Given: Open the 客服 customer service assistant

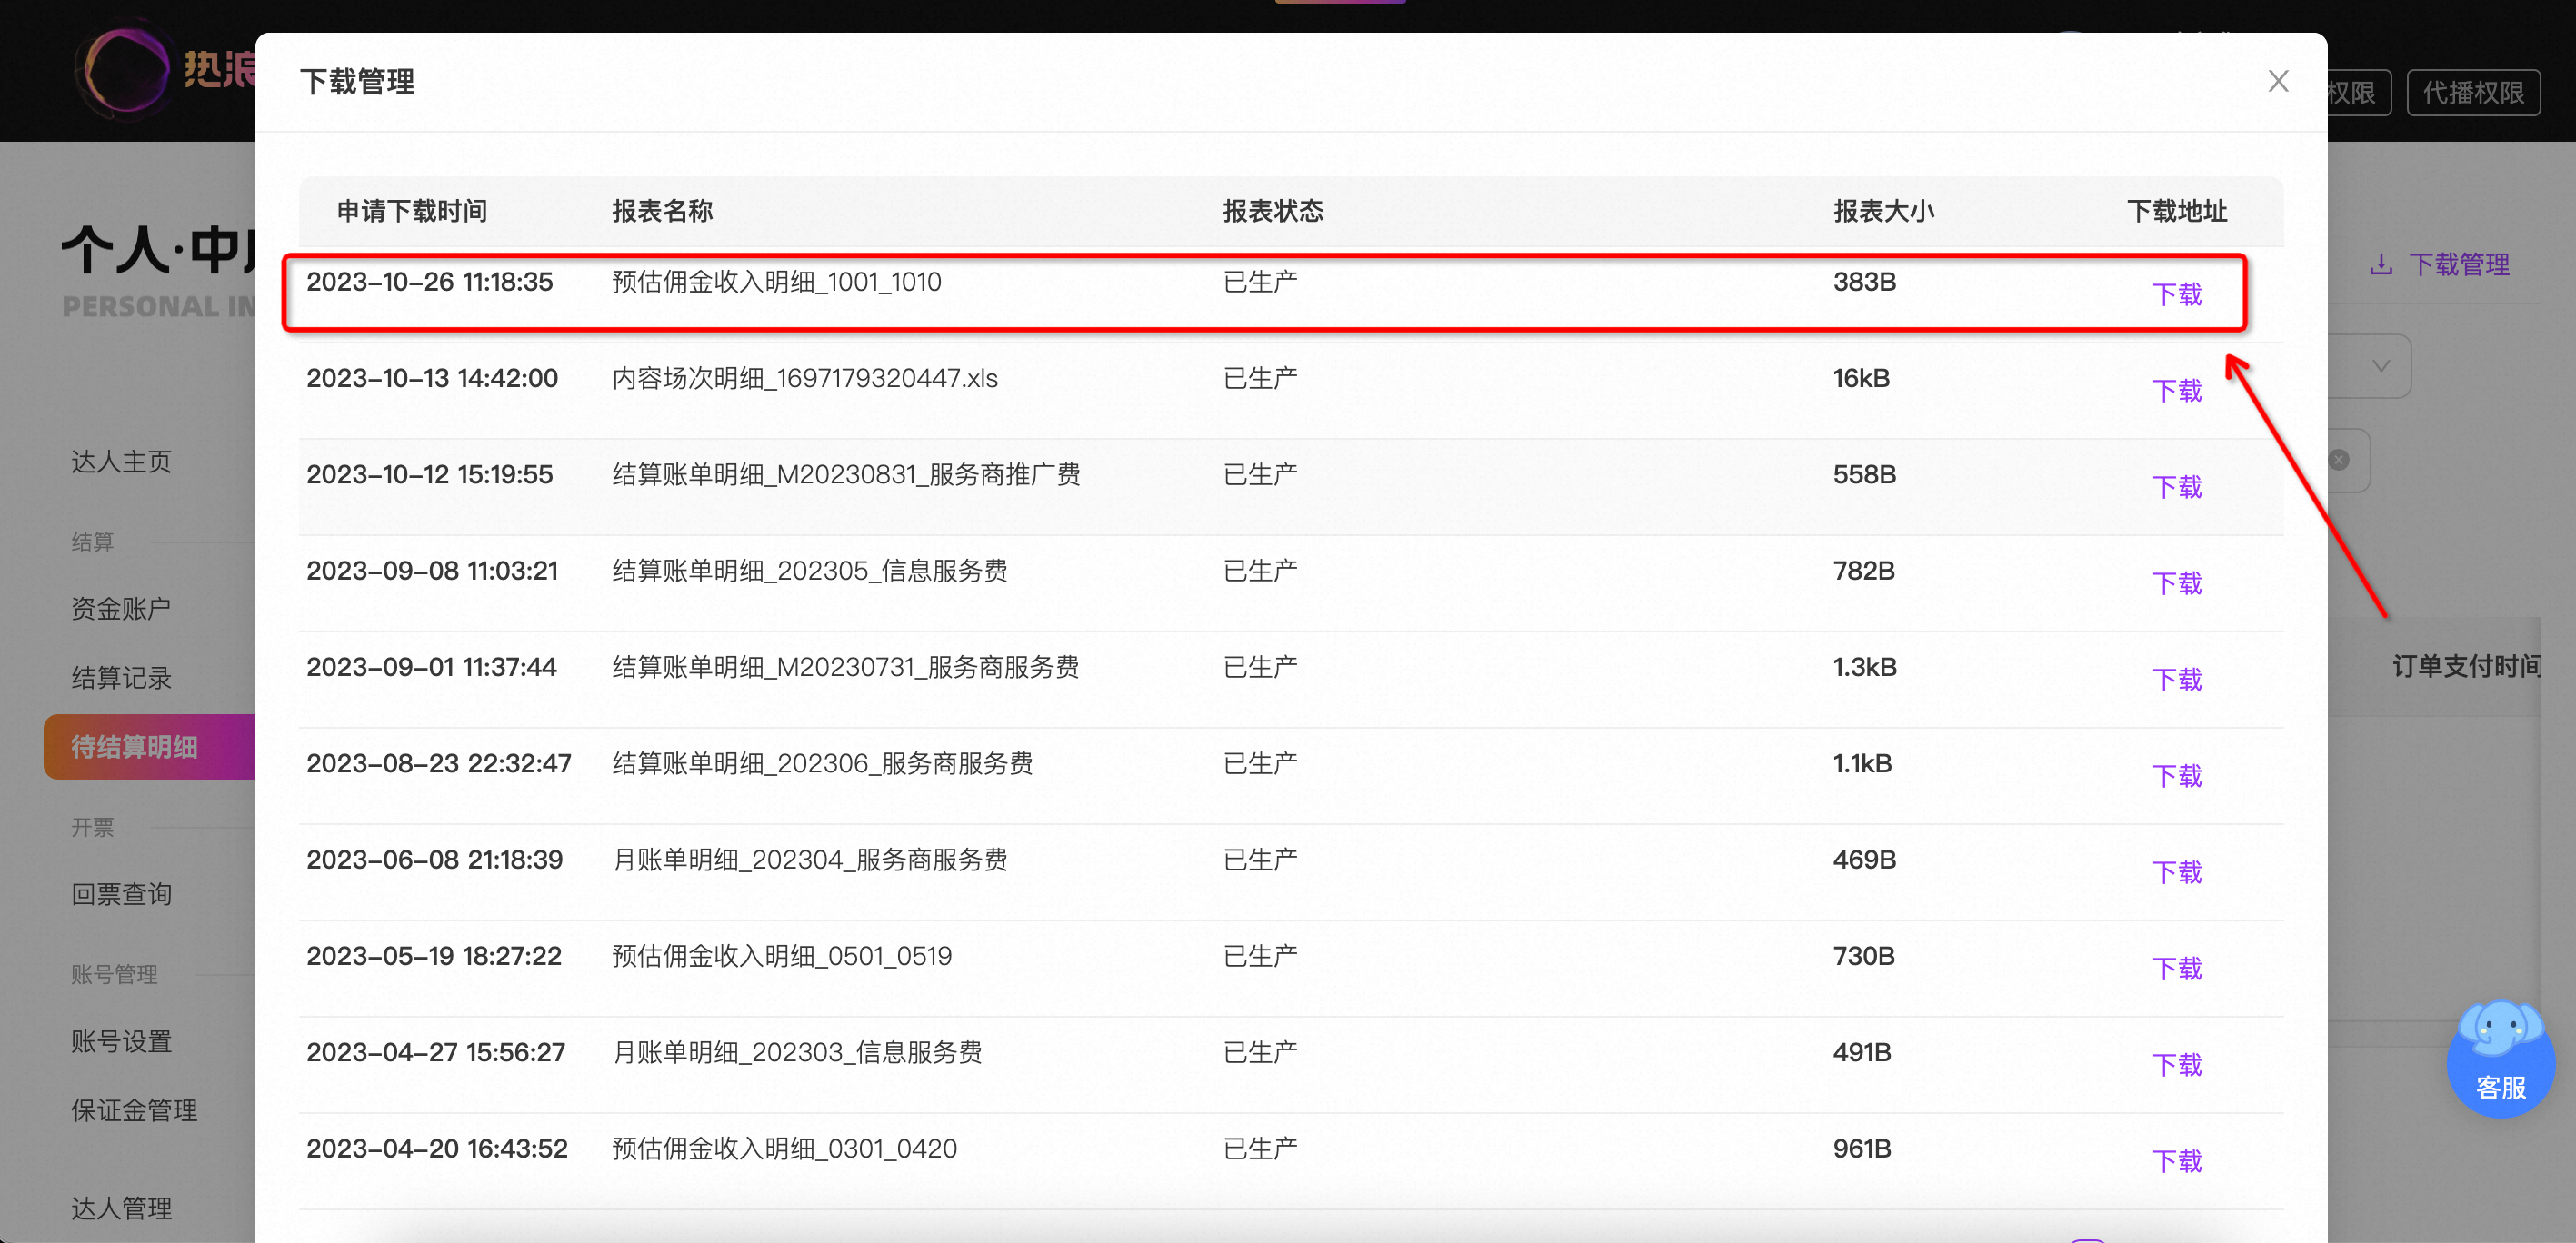Looking at the screenshot, I should coord(2500,1060).
